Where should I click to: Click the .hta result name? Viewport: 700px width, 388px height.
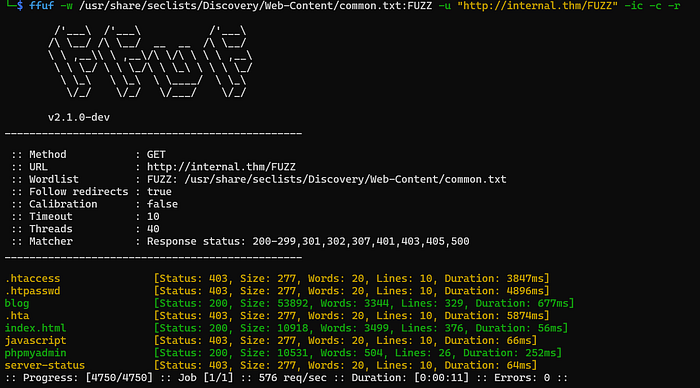pyautogui.click(x=17, y=316)
